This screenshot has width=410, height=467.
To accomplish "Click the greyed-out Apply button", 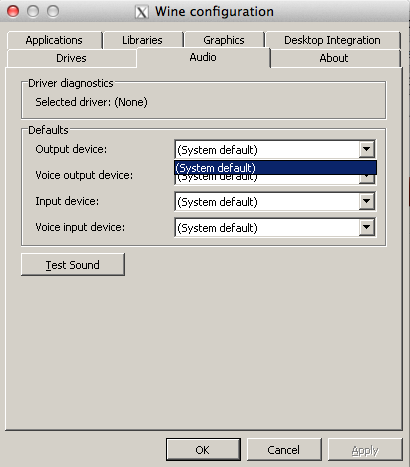I will tap(365, 450).
